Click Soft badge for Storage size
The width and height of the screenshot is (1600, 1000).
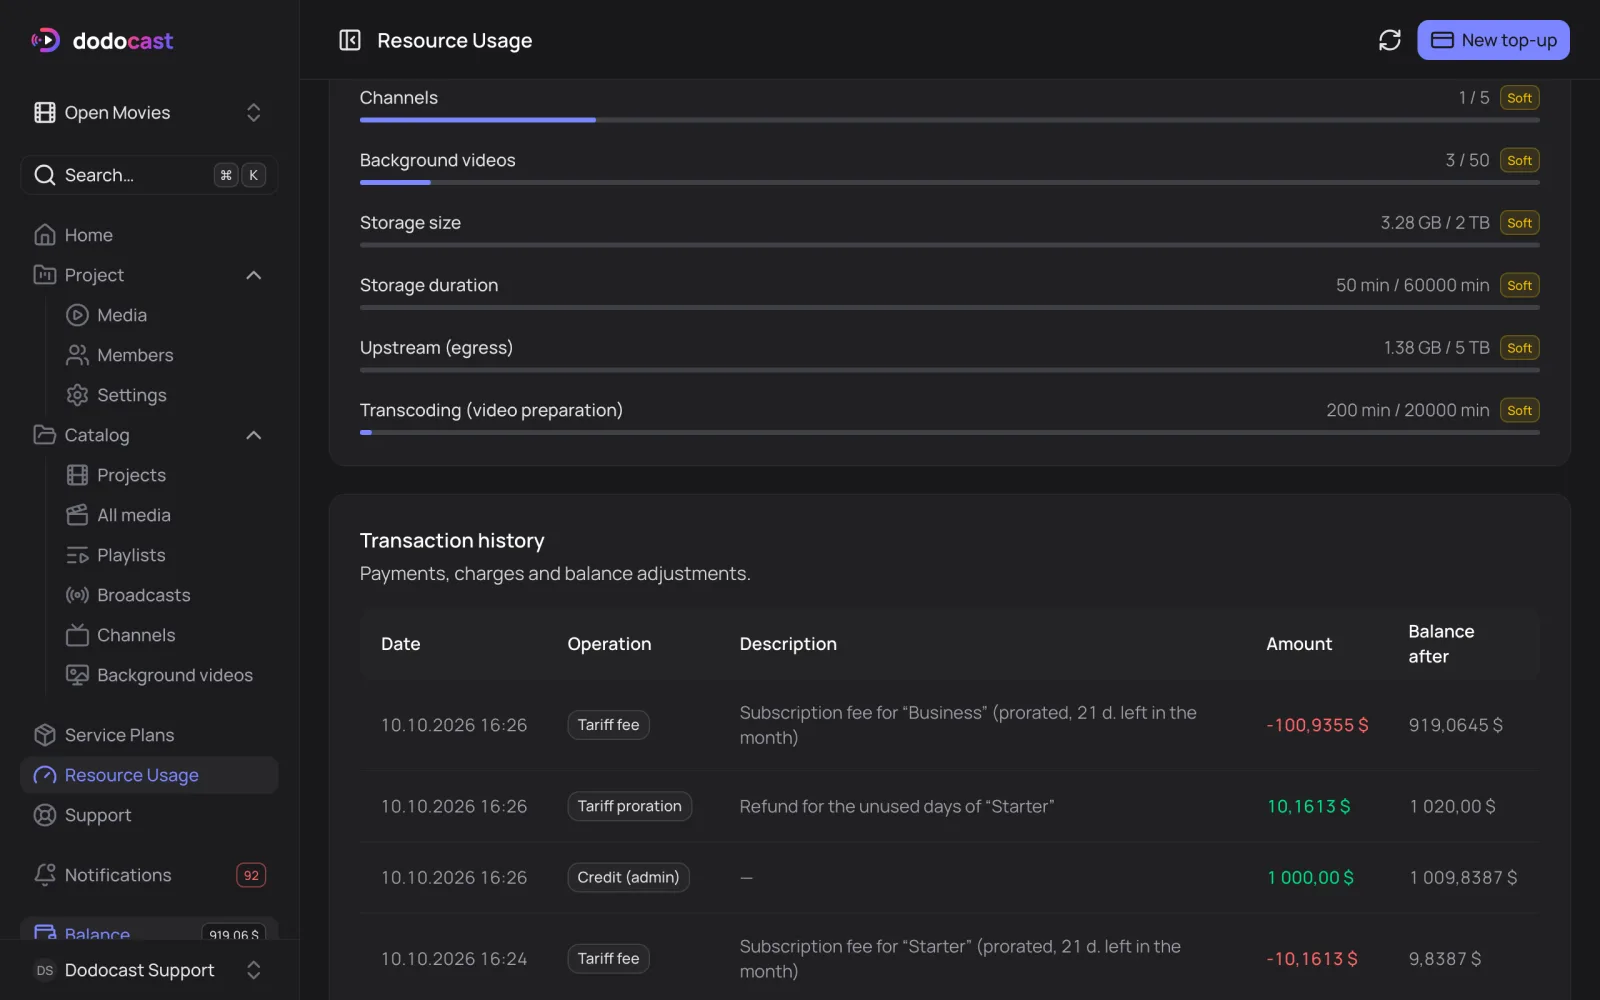[1519, 223]
